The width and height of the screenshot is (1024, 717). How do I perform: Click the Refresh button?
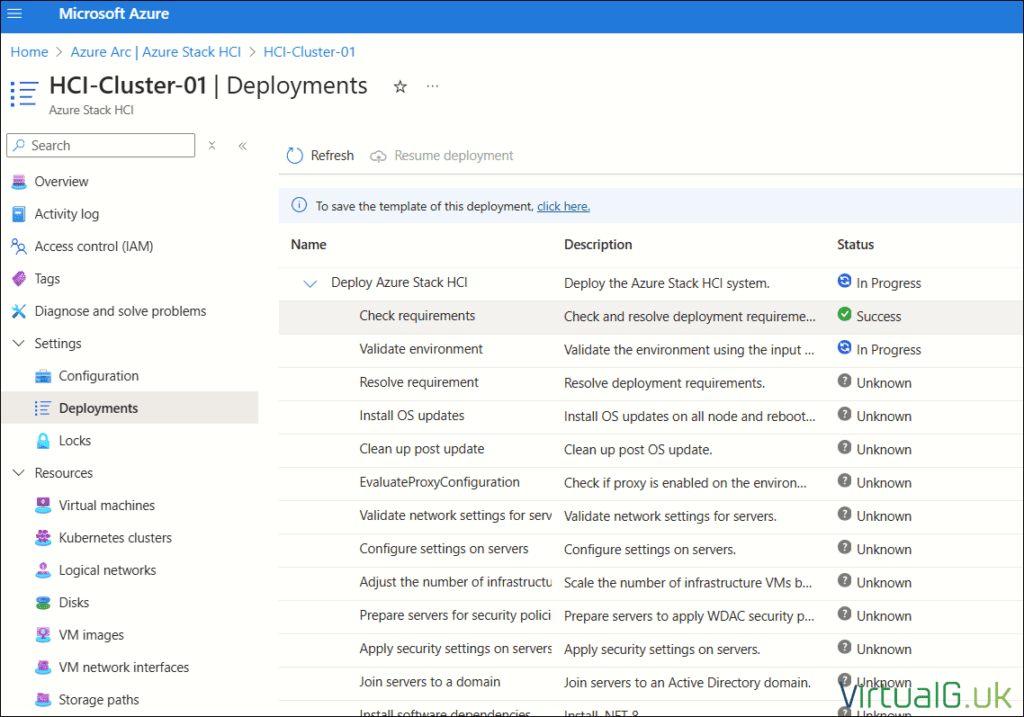click(x=320, y=155)
